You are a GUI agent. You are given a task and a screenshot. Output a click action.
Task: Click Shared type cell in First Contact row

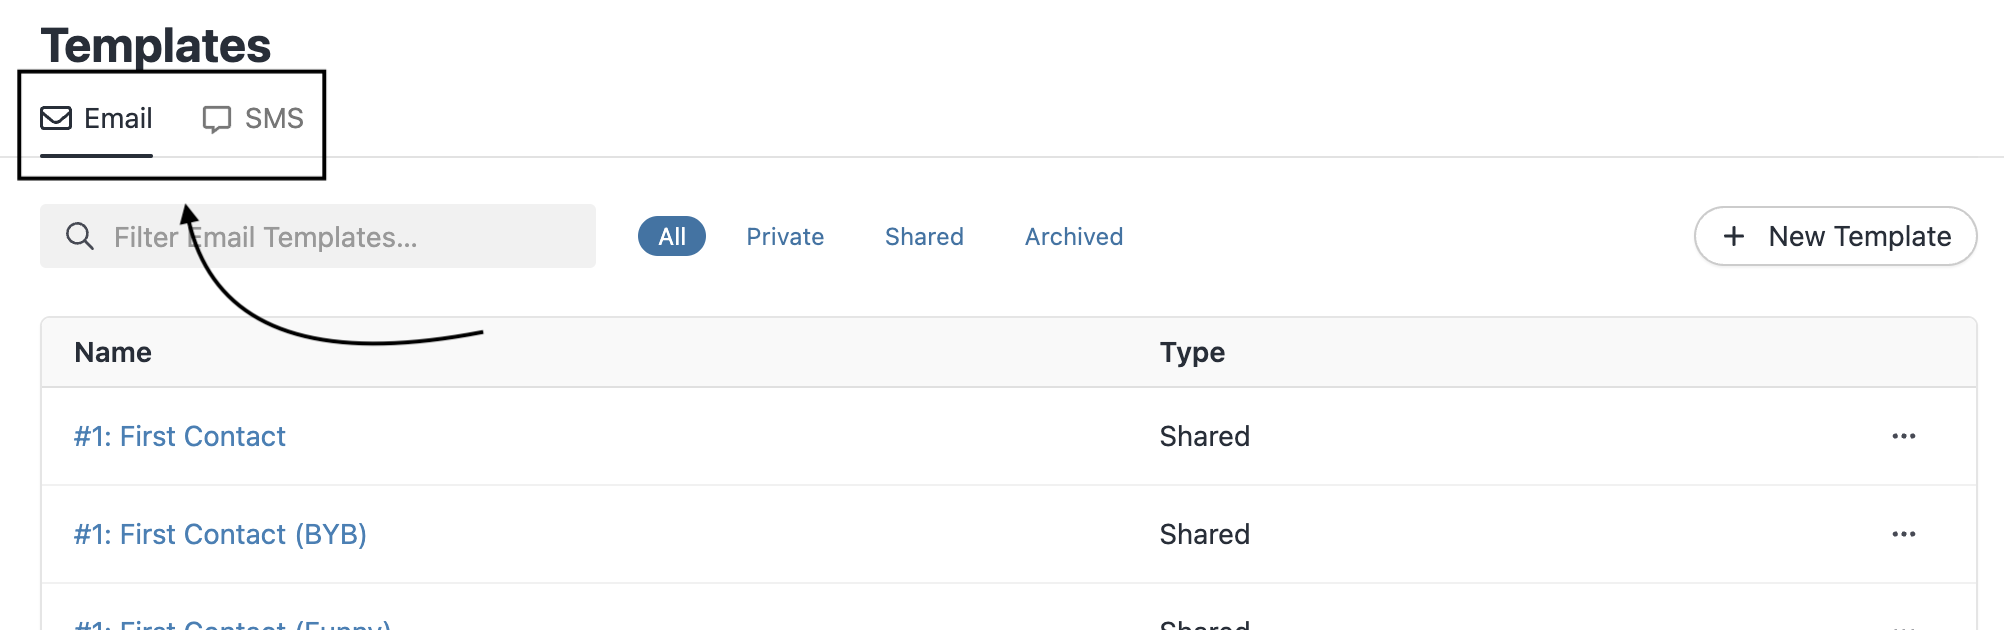click(x=1204, y=437)
